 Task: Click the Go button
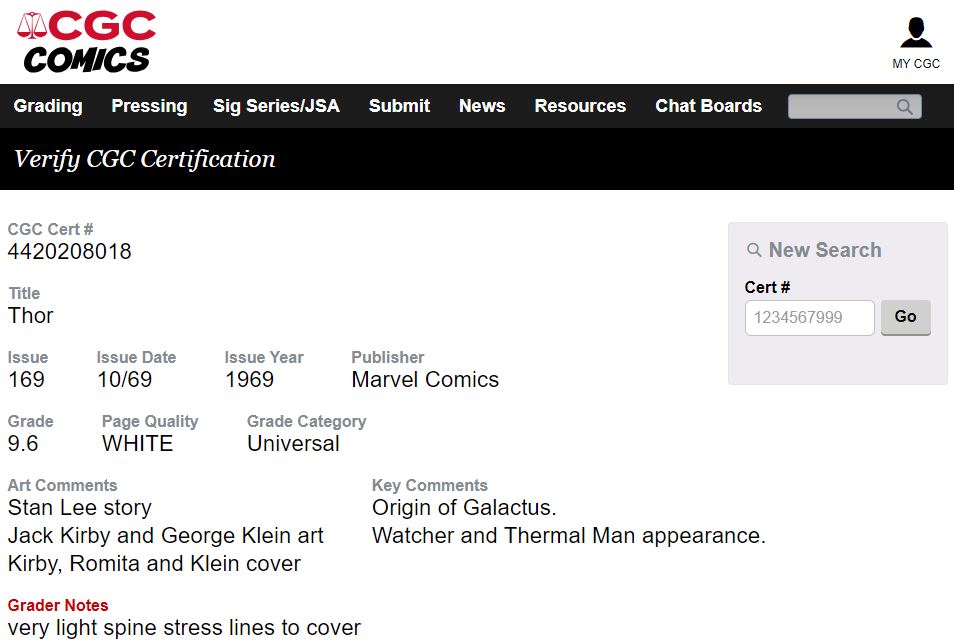tap(905, 317)
